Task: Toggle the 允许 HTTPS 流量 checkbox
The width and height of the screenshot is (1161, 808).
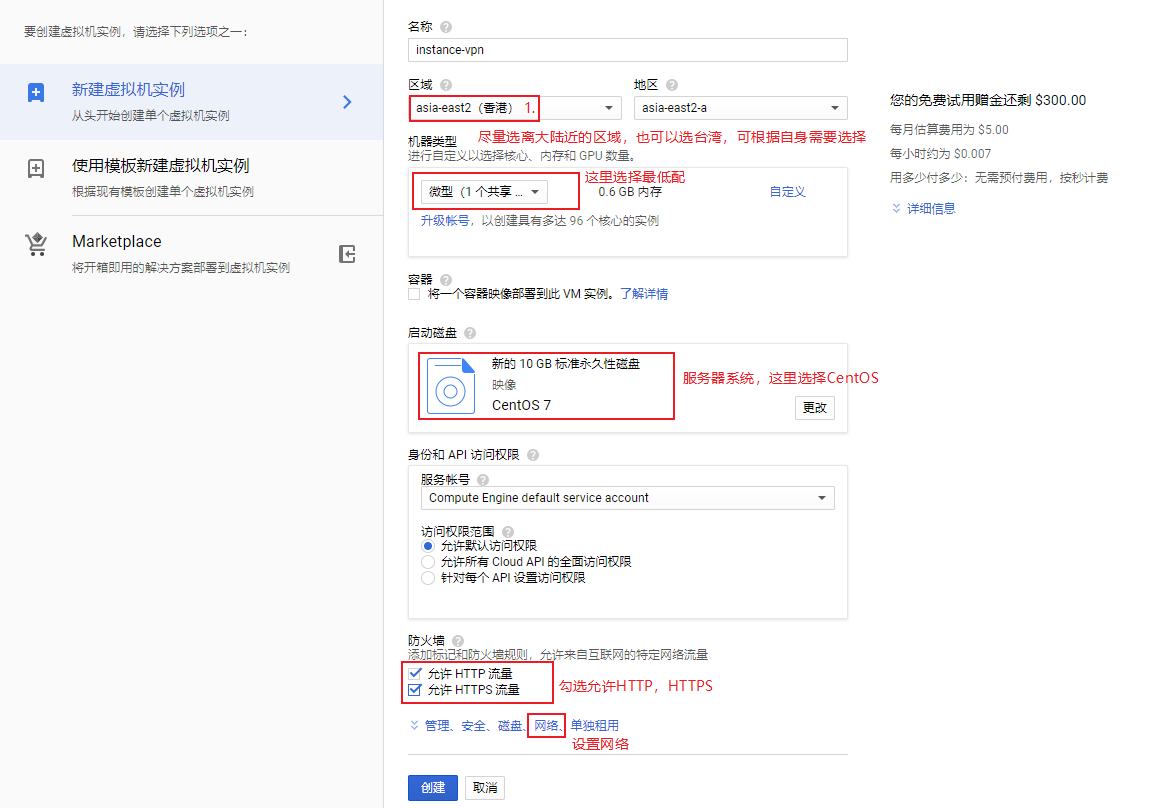Action: point(415,690)
